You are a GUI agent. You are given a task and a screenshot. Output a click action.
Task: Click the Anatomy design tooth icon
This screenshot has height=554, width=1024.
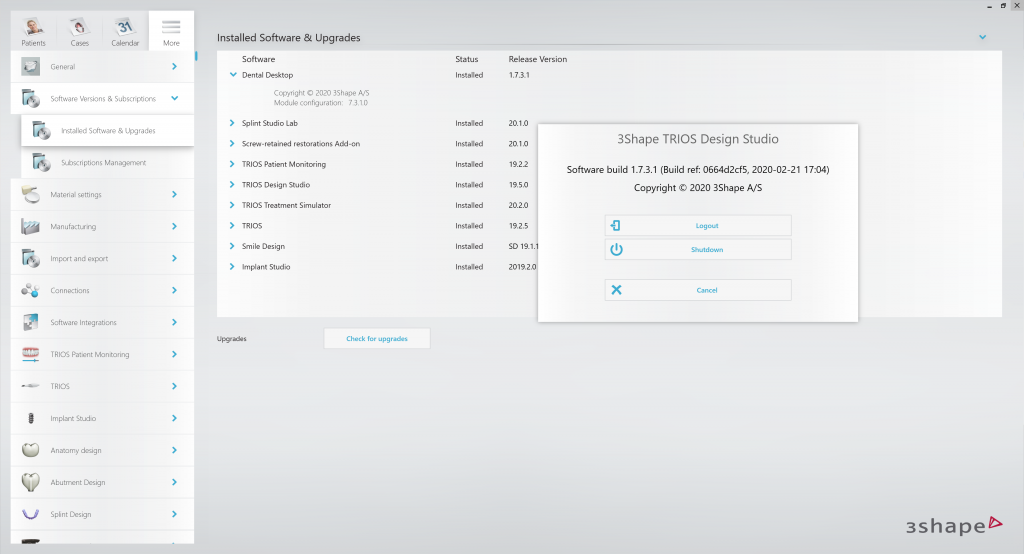click(x=31, y=451)
